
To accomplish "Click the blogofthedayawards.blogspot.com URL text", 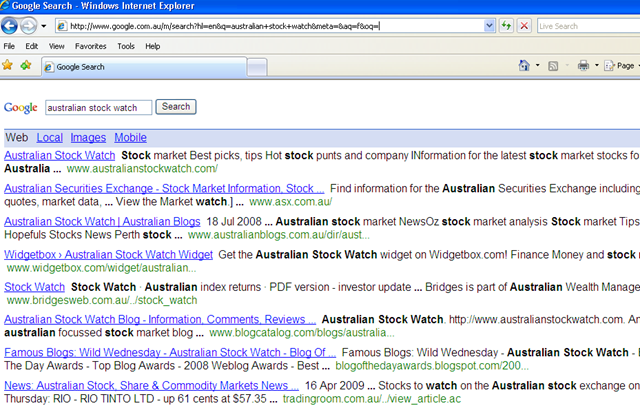I will [432, 366].
